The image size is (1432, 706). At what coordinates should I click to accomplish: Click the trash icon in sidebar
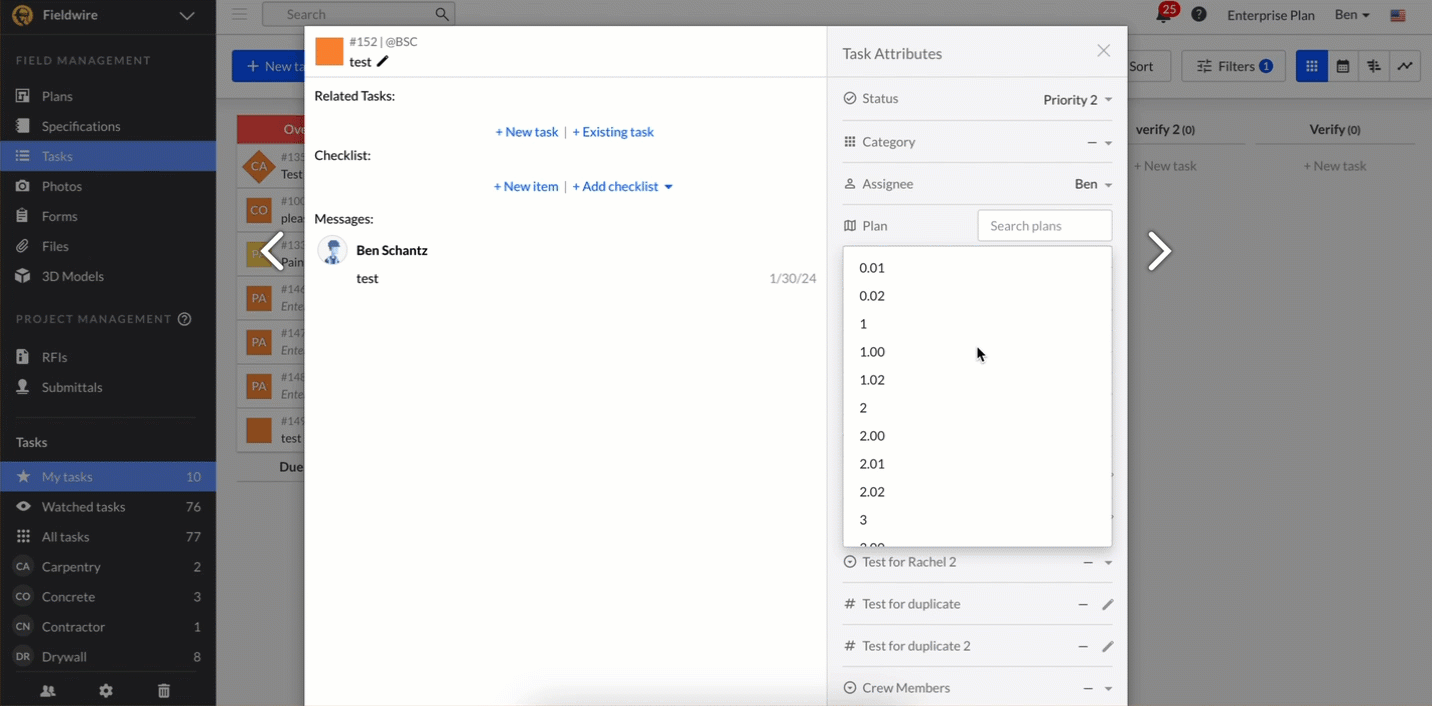click(164, 691)
